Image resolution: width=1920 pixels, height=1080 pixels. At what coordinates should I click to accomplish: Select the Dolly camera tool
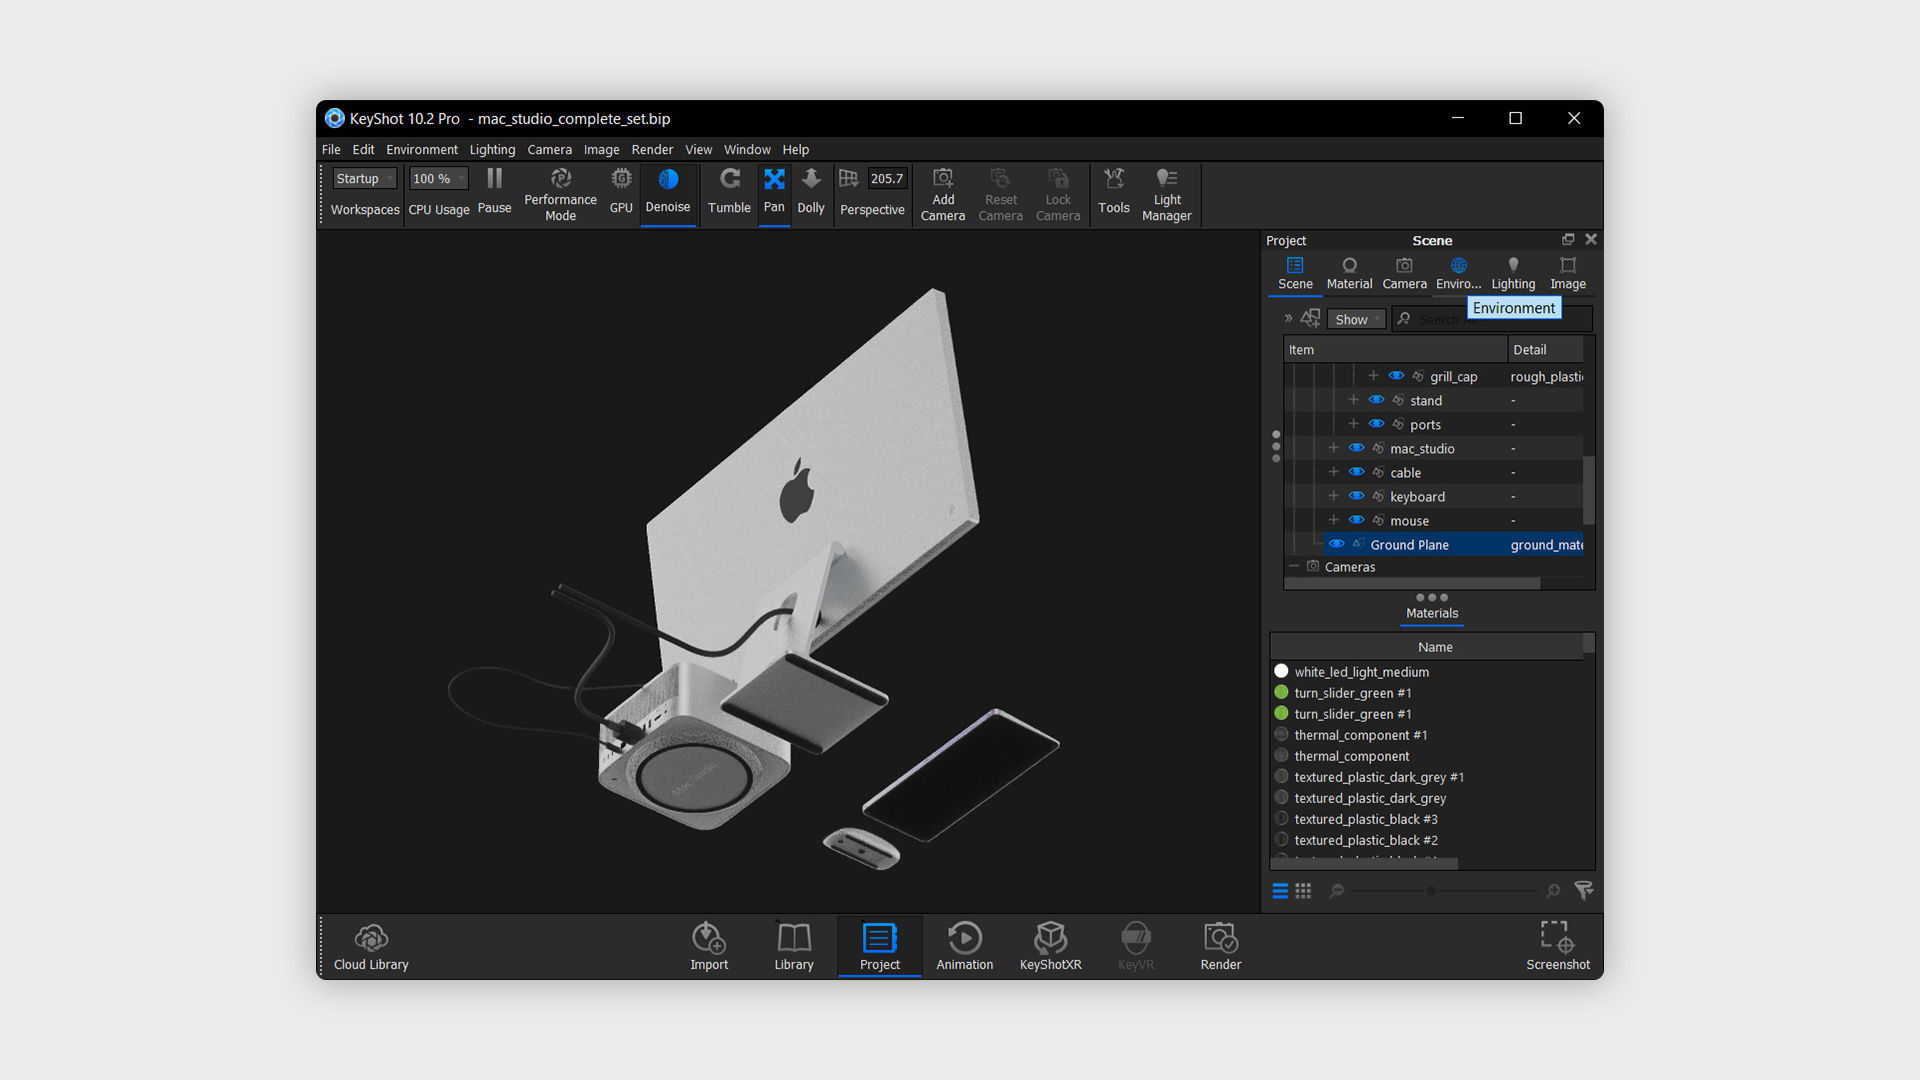click(811, 192)
